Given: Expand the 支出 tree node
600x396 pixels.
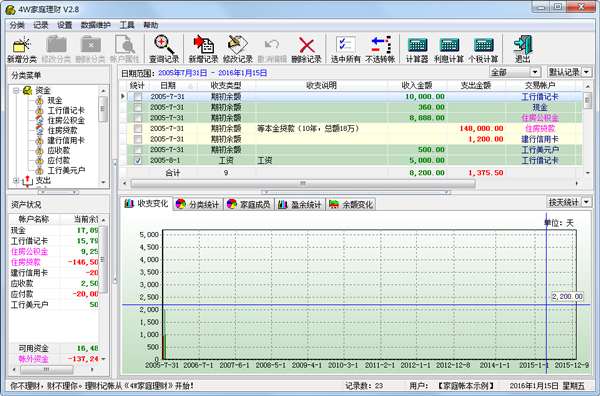Looking at the screenshot, I should pos(16,180).
